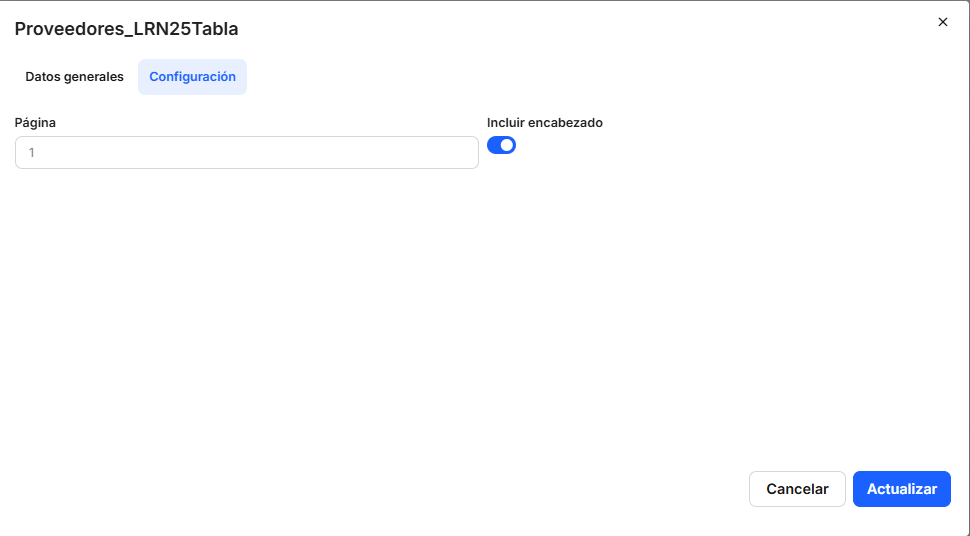Open the general data tab
The width and height of the screenshot is (970, 536).
pyautogui.click(x=74, y=77)
